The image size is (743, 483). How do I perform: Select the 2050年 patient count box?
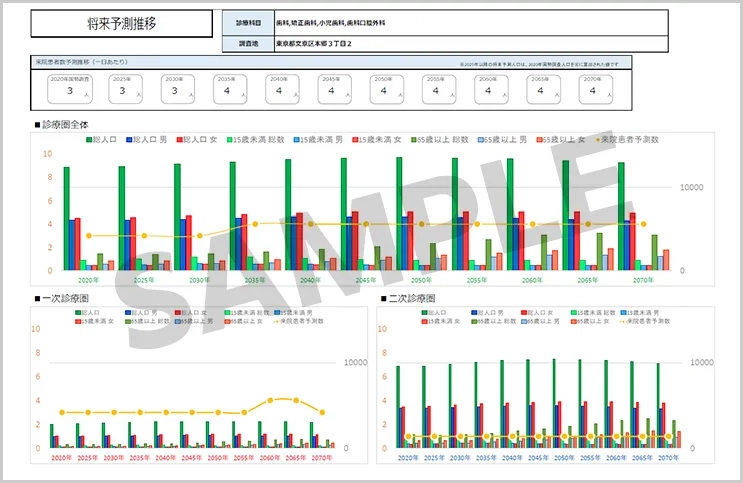[387, 89]
